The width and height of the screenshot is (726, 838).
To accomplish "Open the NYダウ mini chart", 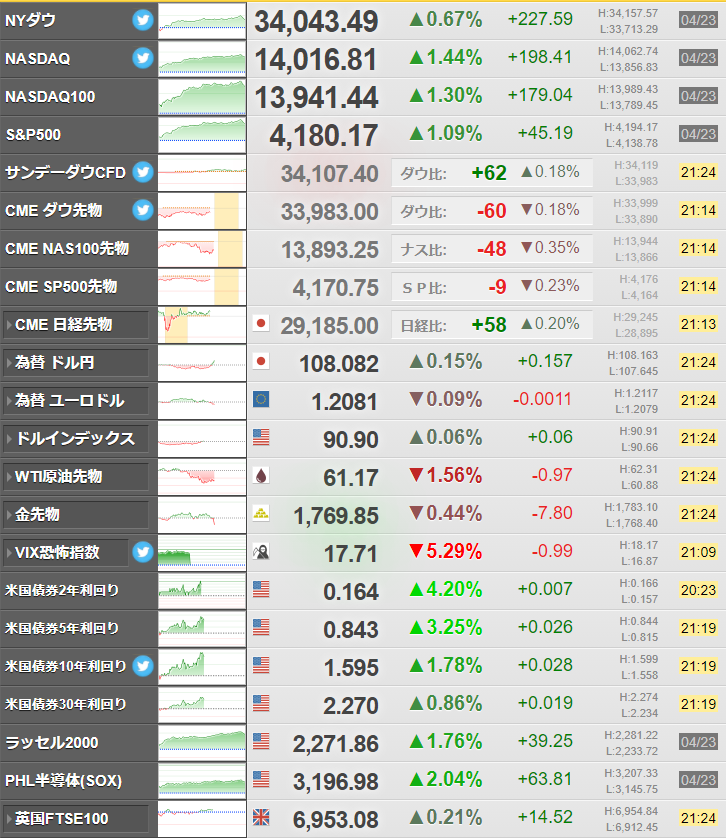I will pyautogui.click(x=202, y=21).
